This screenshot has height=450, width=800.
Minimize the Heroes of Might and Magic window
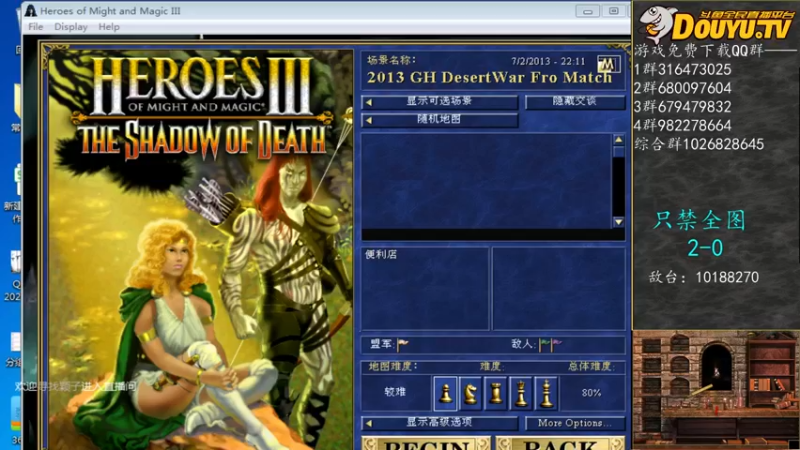tap(588, 11)
